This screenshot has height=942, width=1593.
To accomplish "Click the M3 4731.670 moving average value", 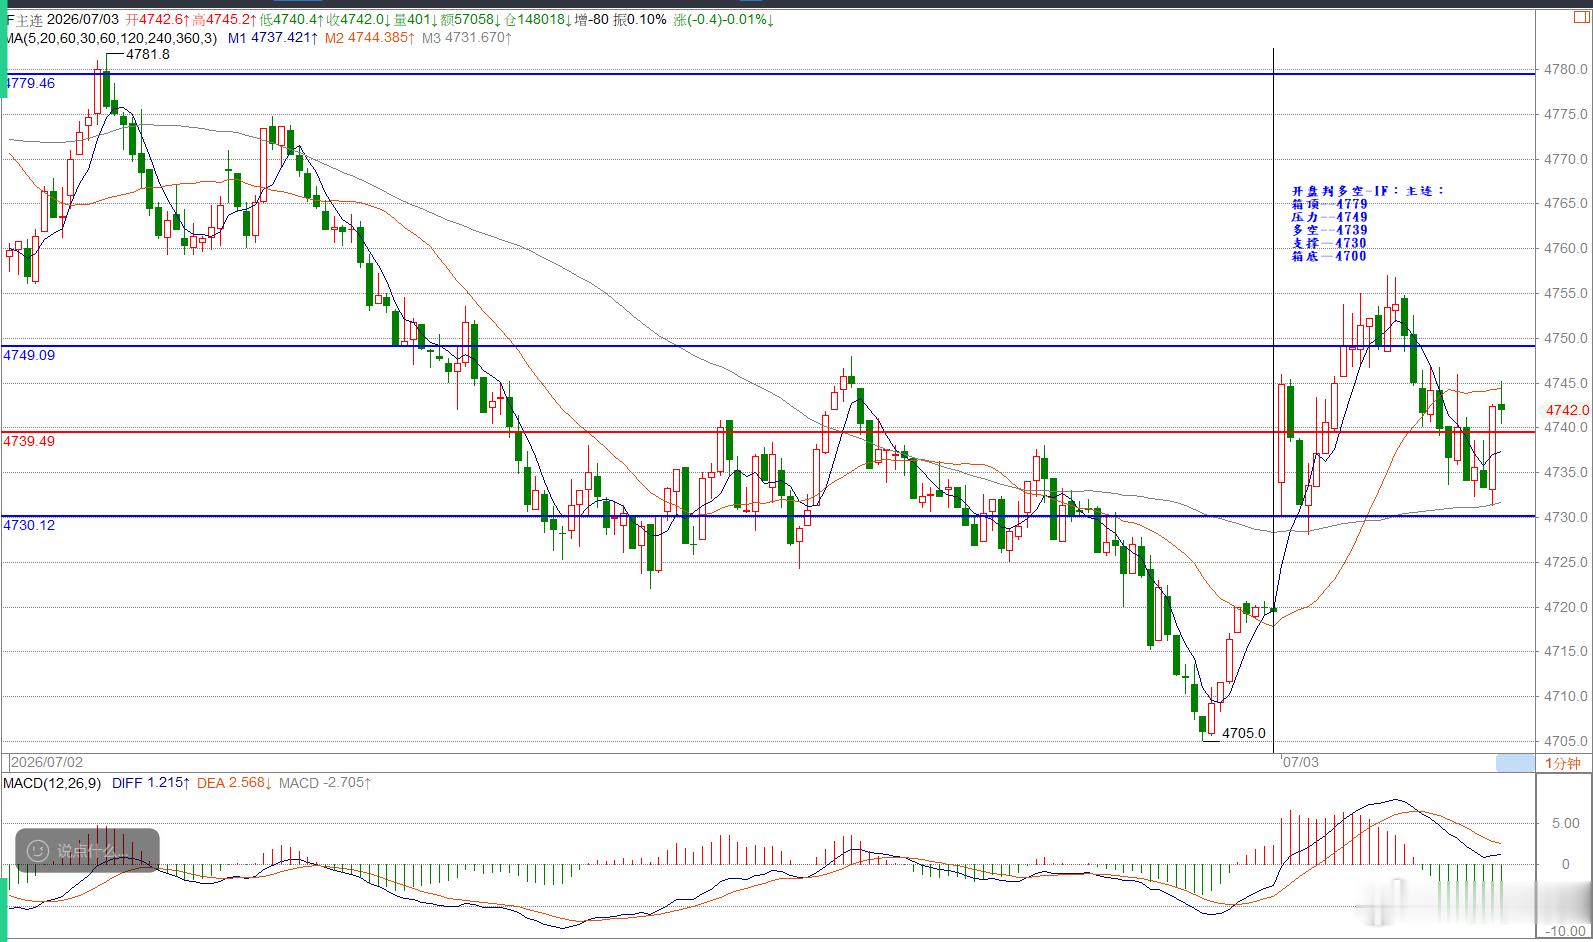I will point(466,38).
